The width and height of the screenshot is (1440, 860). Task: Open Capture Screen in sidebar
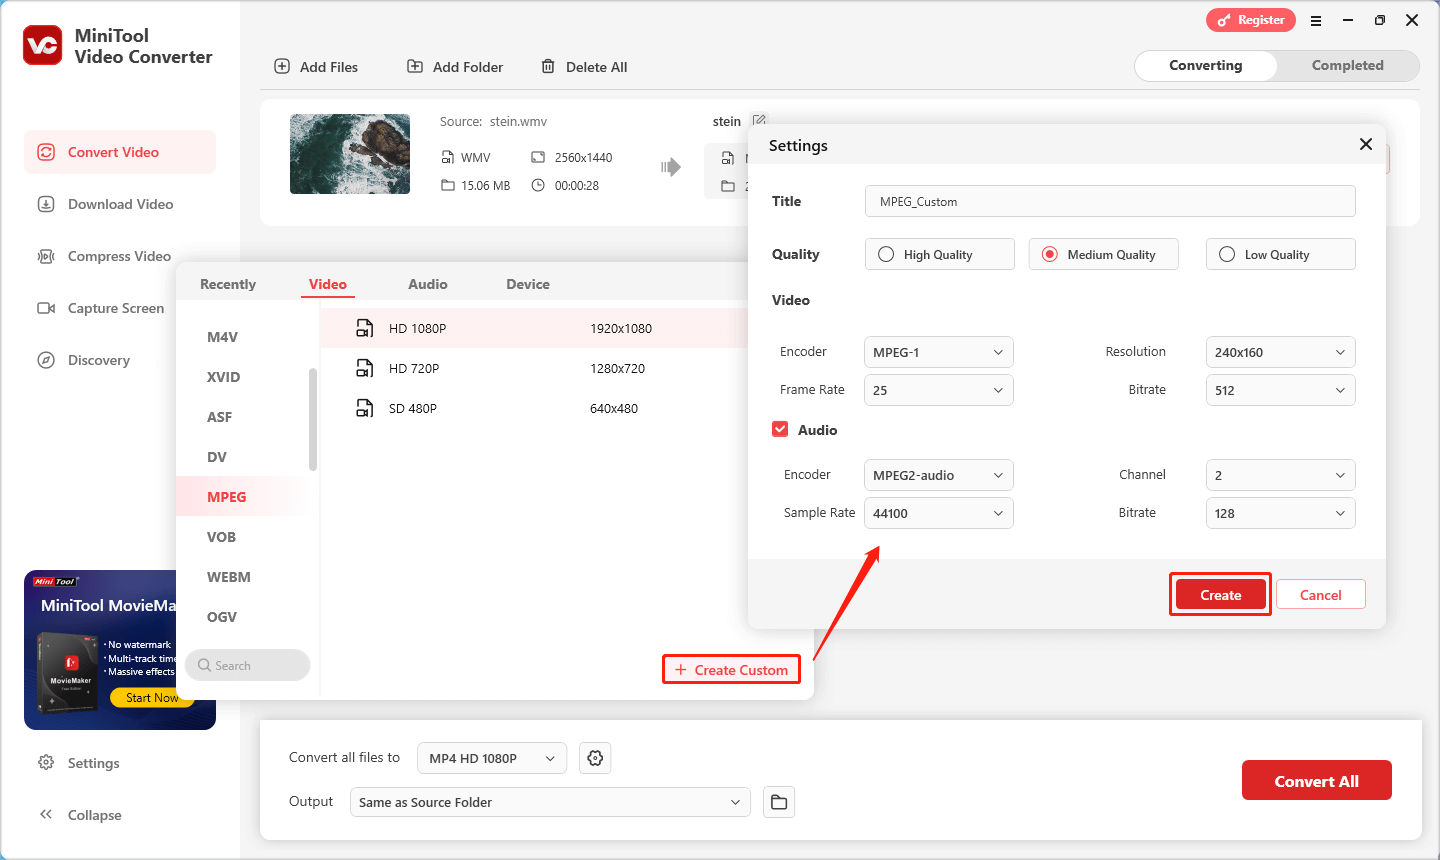click(120, 308)
